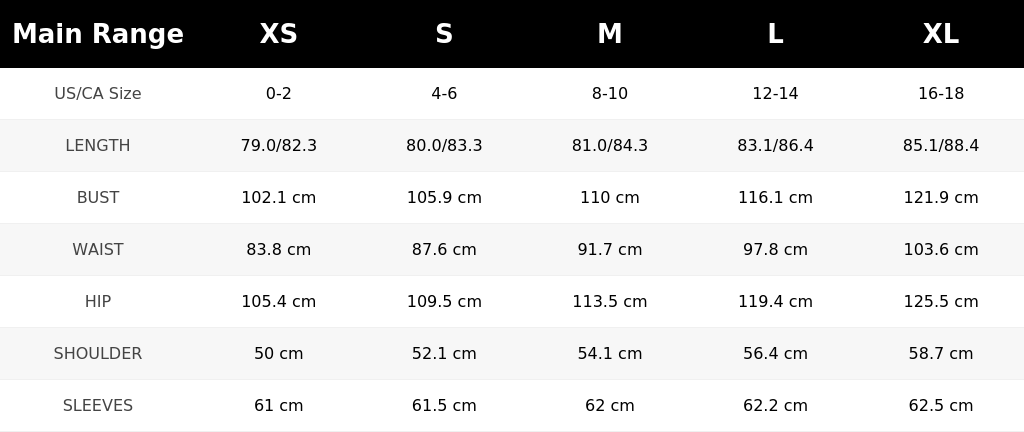Select the 16-18 US size cell
Viewport: 1024px width, 432px height.
point(940,93)
